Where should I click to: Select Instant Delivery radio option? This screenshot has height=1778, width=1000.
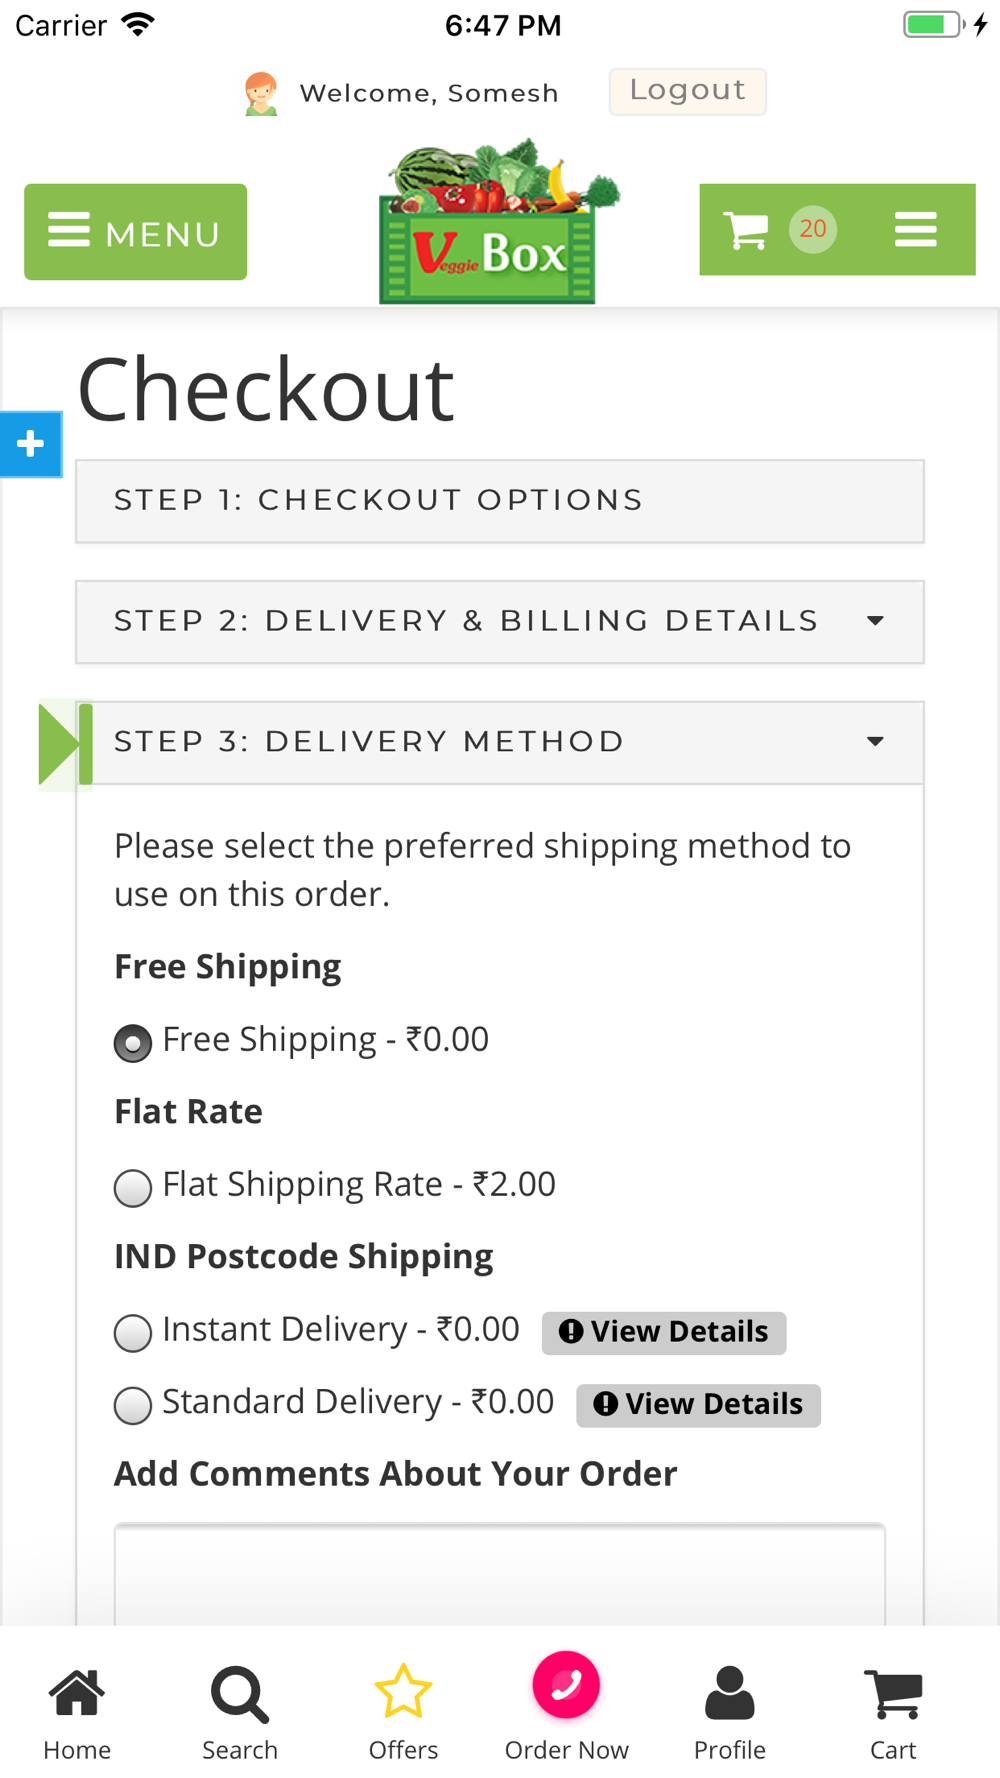(x=133, y=1333)
